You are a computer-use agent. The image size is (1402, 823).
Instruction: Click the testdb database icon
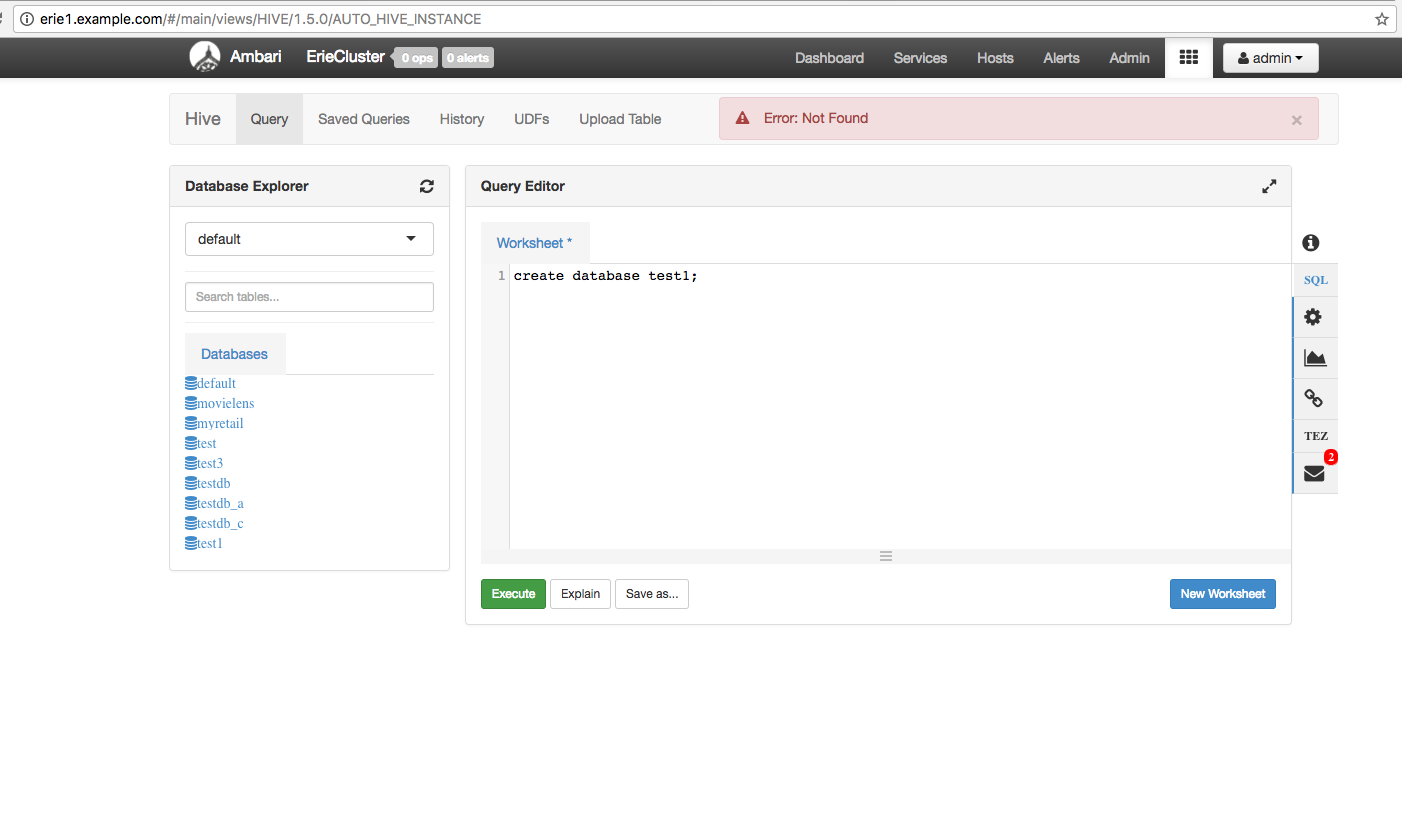191,483
